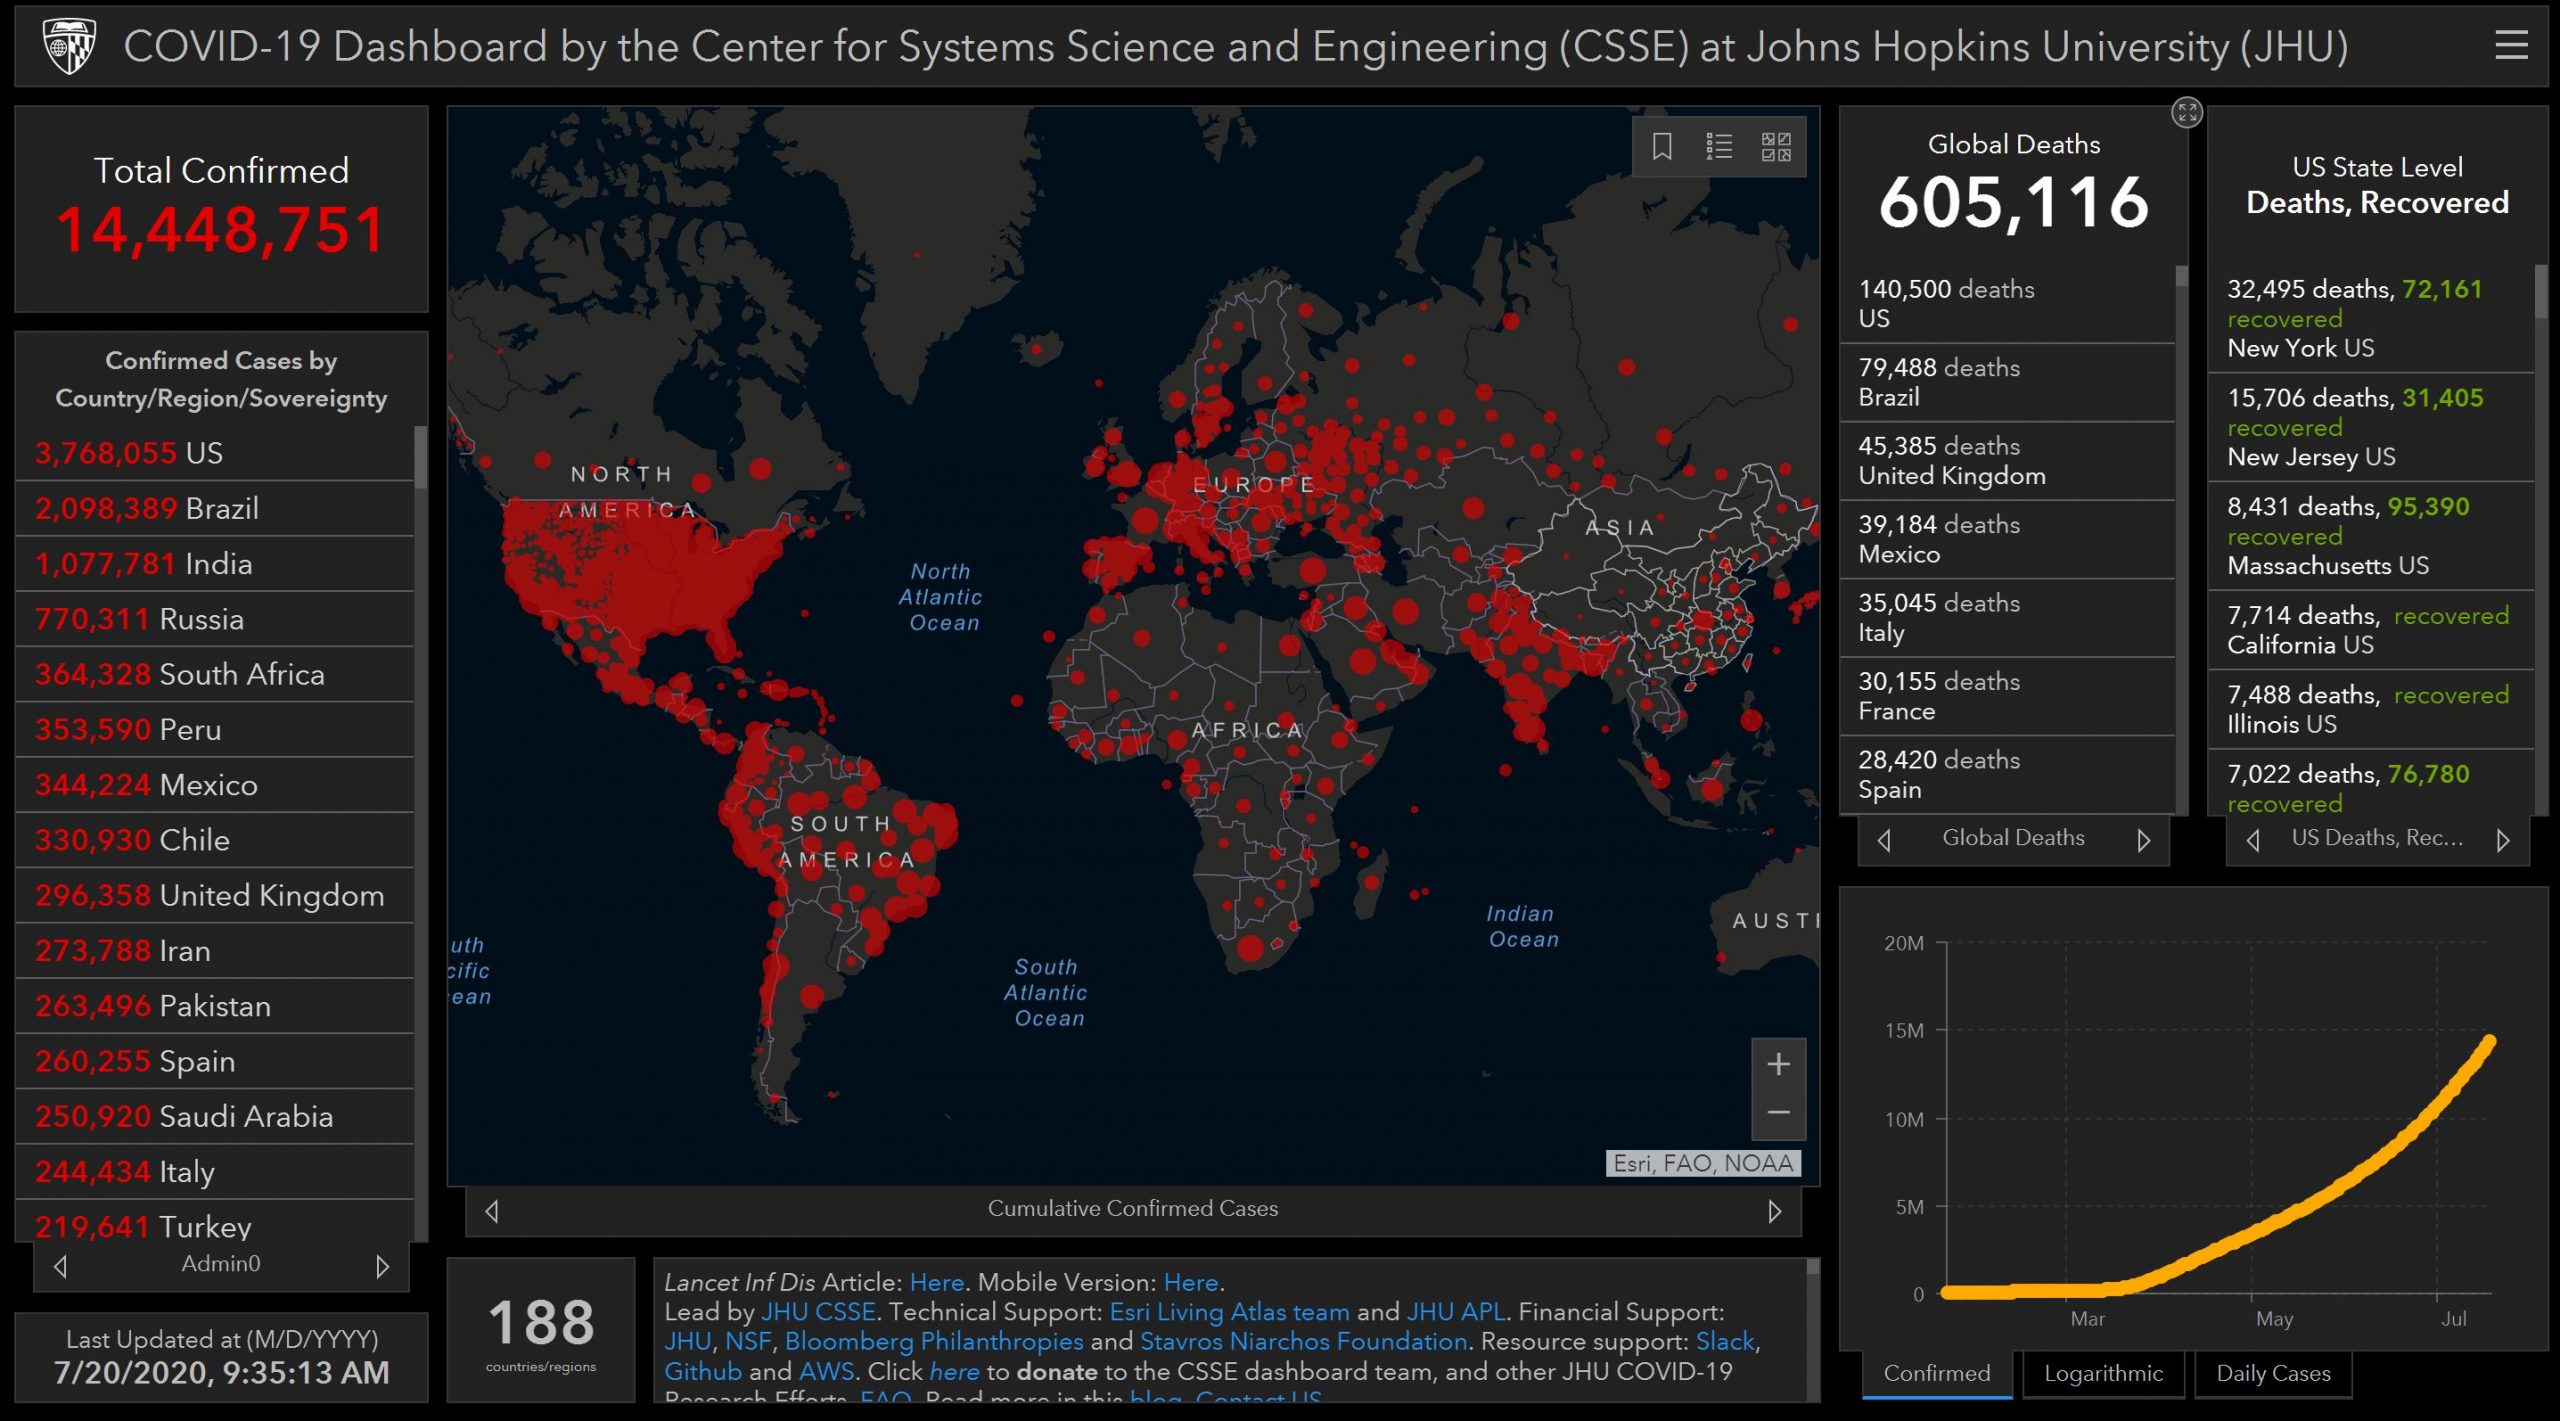Zoom out on the map
The height and width of the screenshot is (1421, 2560).
pyautogui.click(x=1778, y=1113)
